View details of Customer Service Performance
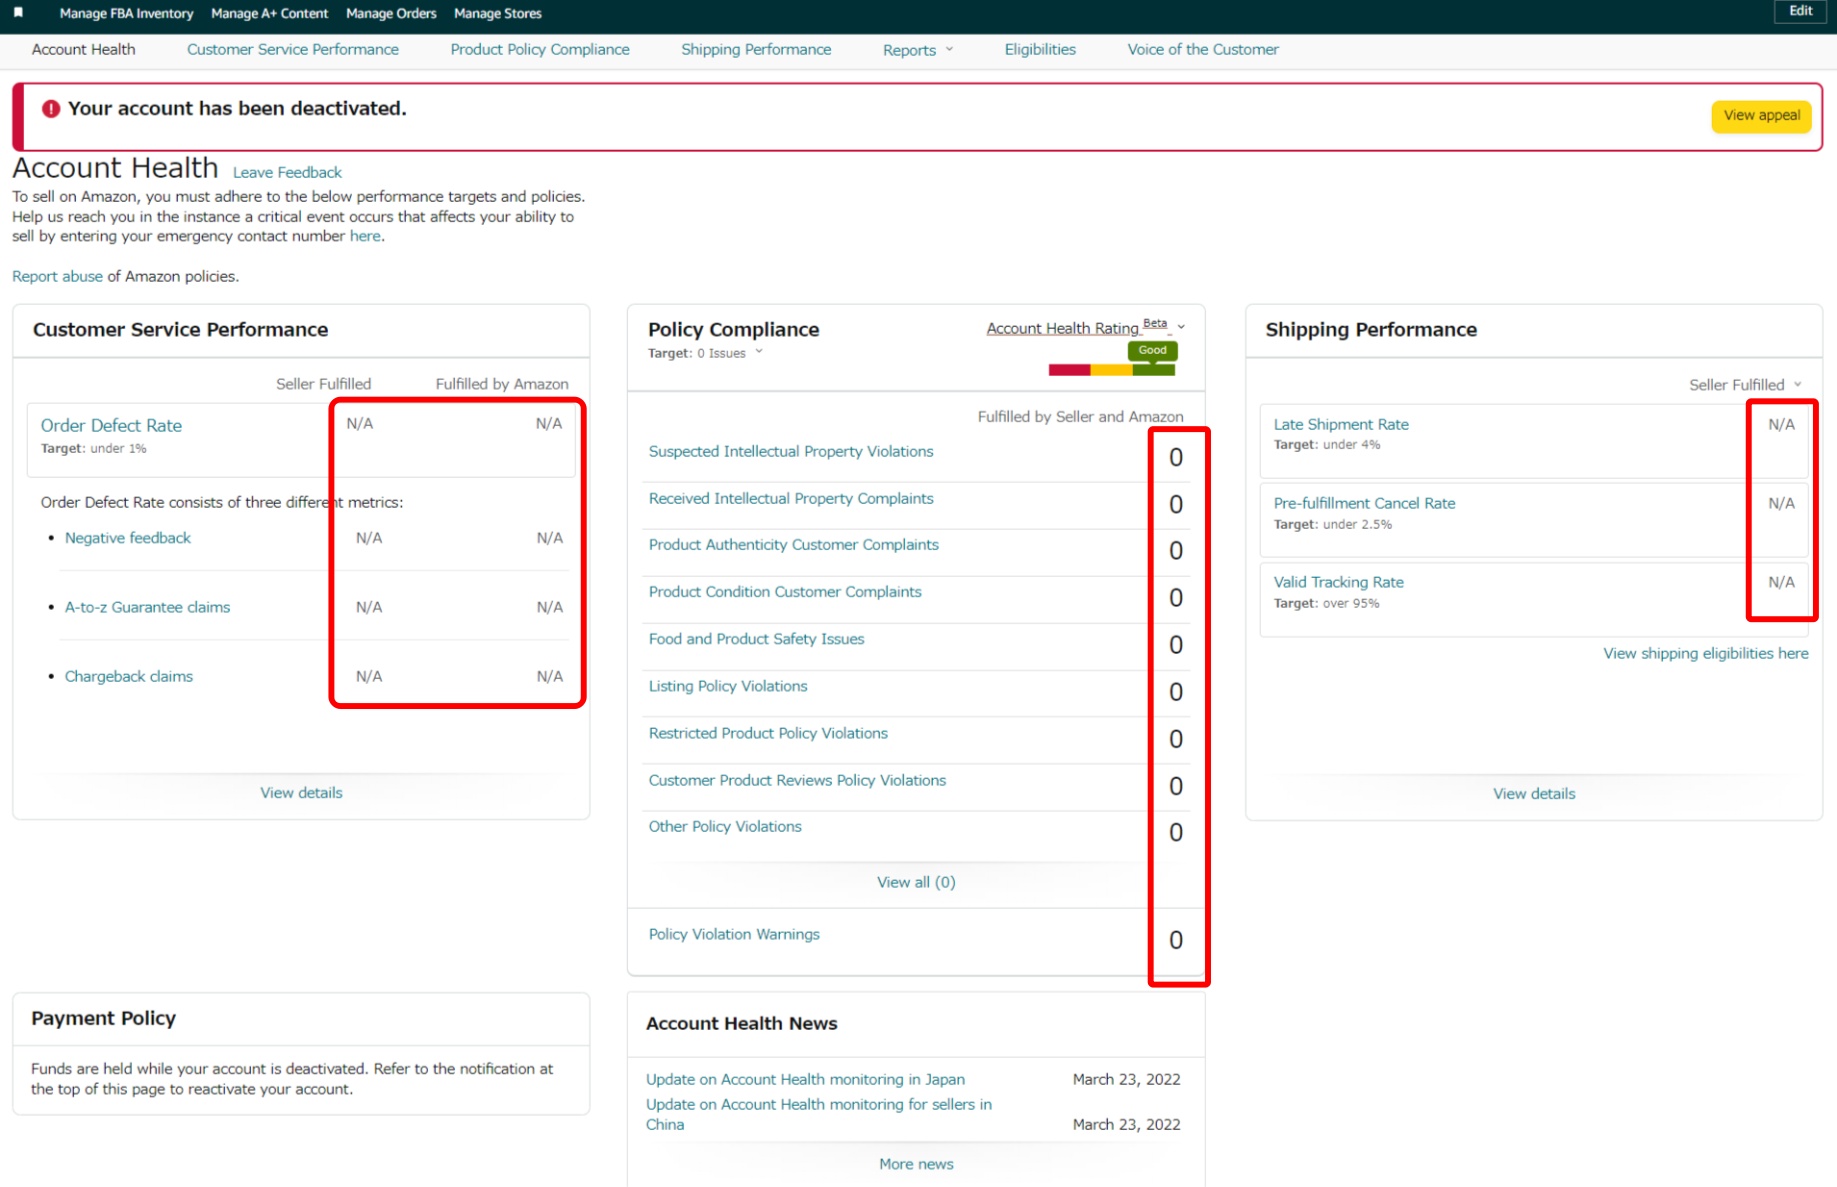The height and width of the screenshot is (1187, 1837). point(301,793)
